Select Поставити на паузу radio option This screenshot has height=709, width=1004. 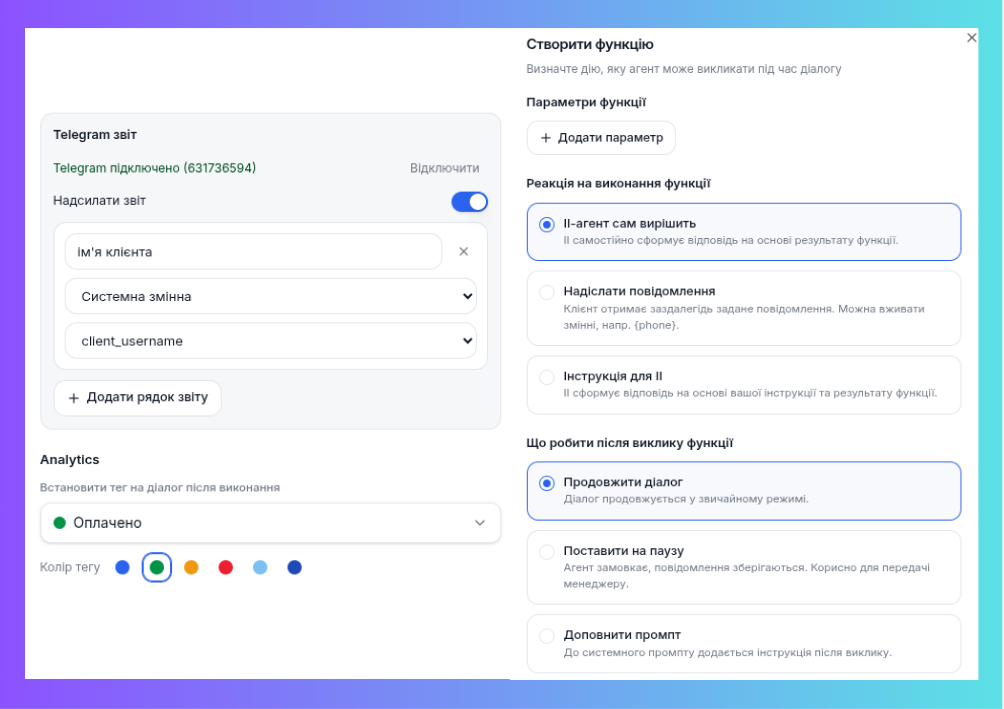point(744,567)
